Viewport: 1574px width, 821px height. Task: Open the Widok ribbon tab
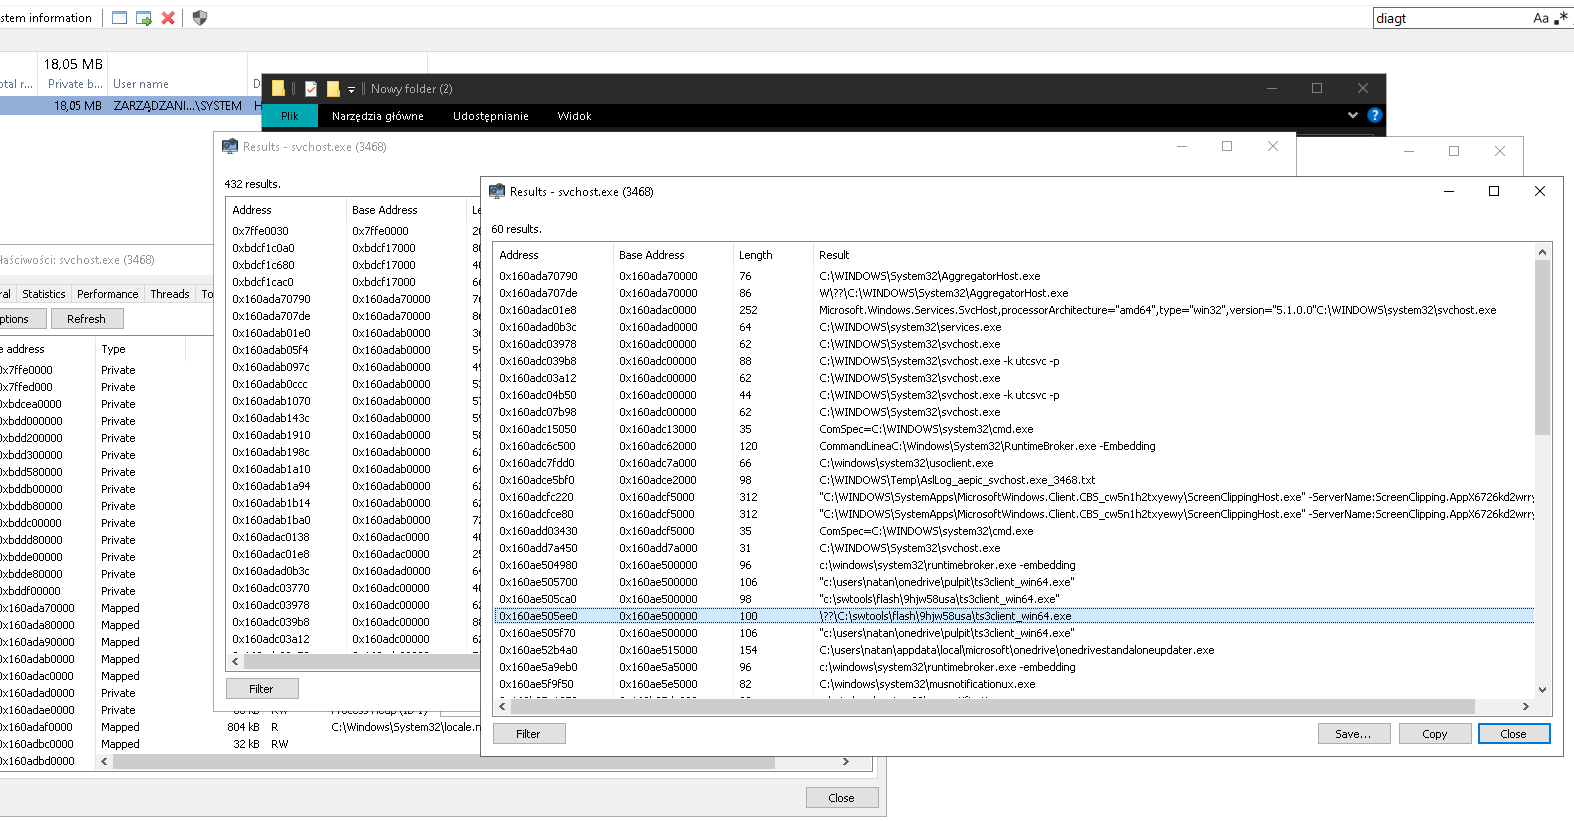pos(574,116)
